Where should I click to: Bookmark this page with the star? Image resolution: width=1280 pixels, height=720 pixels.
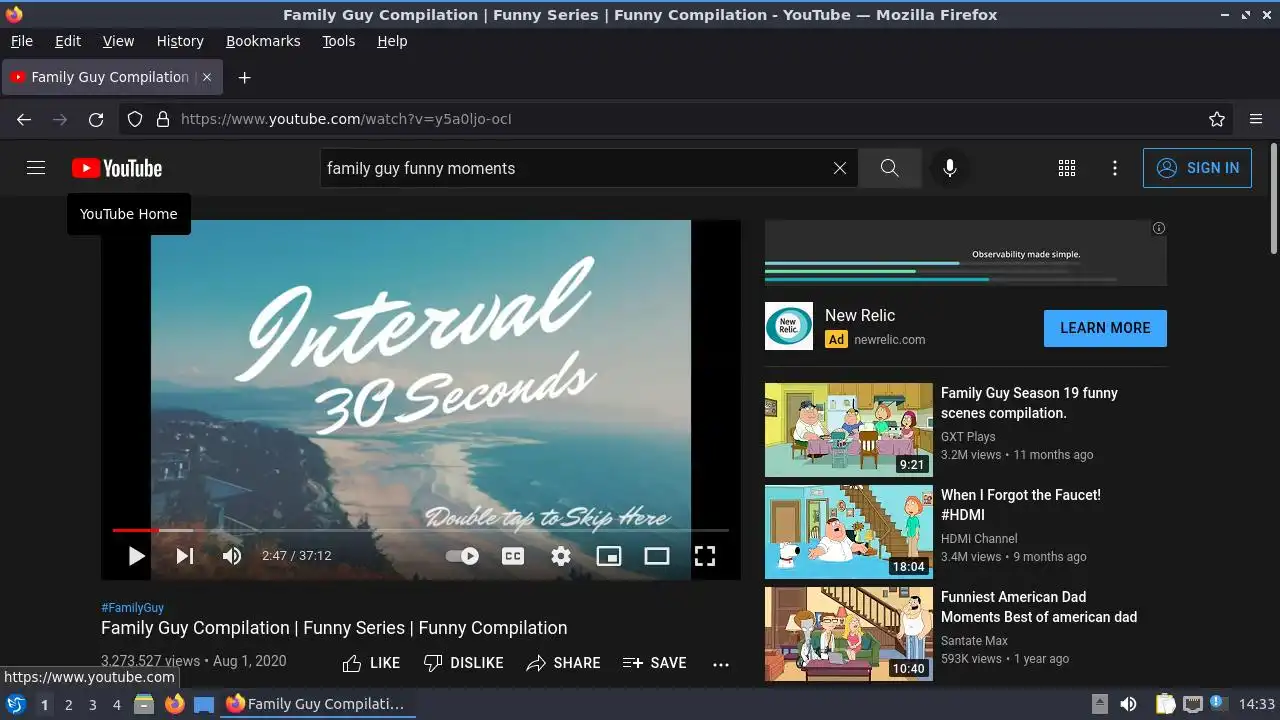coord(1217,119)
